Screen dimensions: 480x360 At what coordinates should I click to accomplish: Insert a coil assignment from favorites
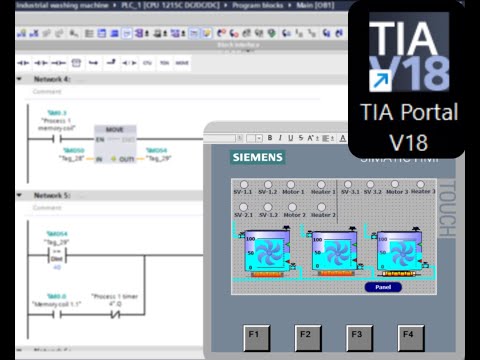pos(59,63)
